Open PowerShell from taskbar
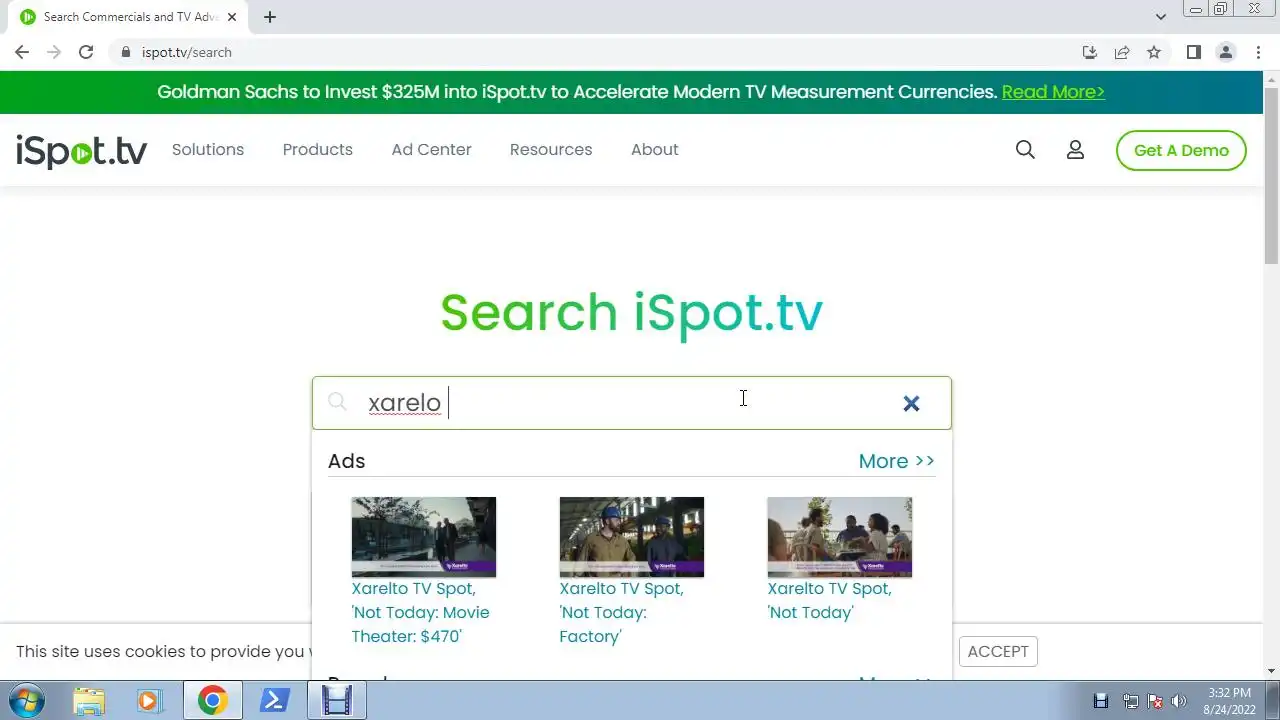The image size is (1280, 720). [x=274, y=700]
